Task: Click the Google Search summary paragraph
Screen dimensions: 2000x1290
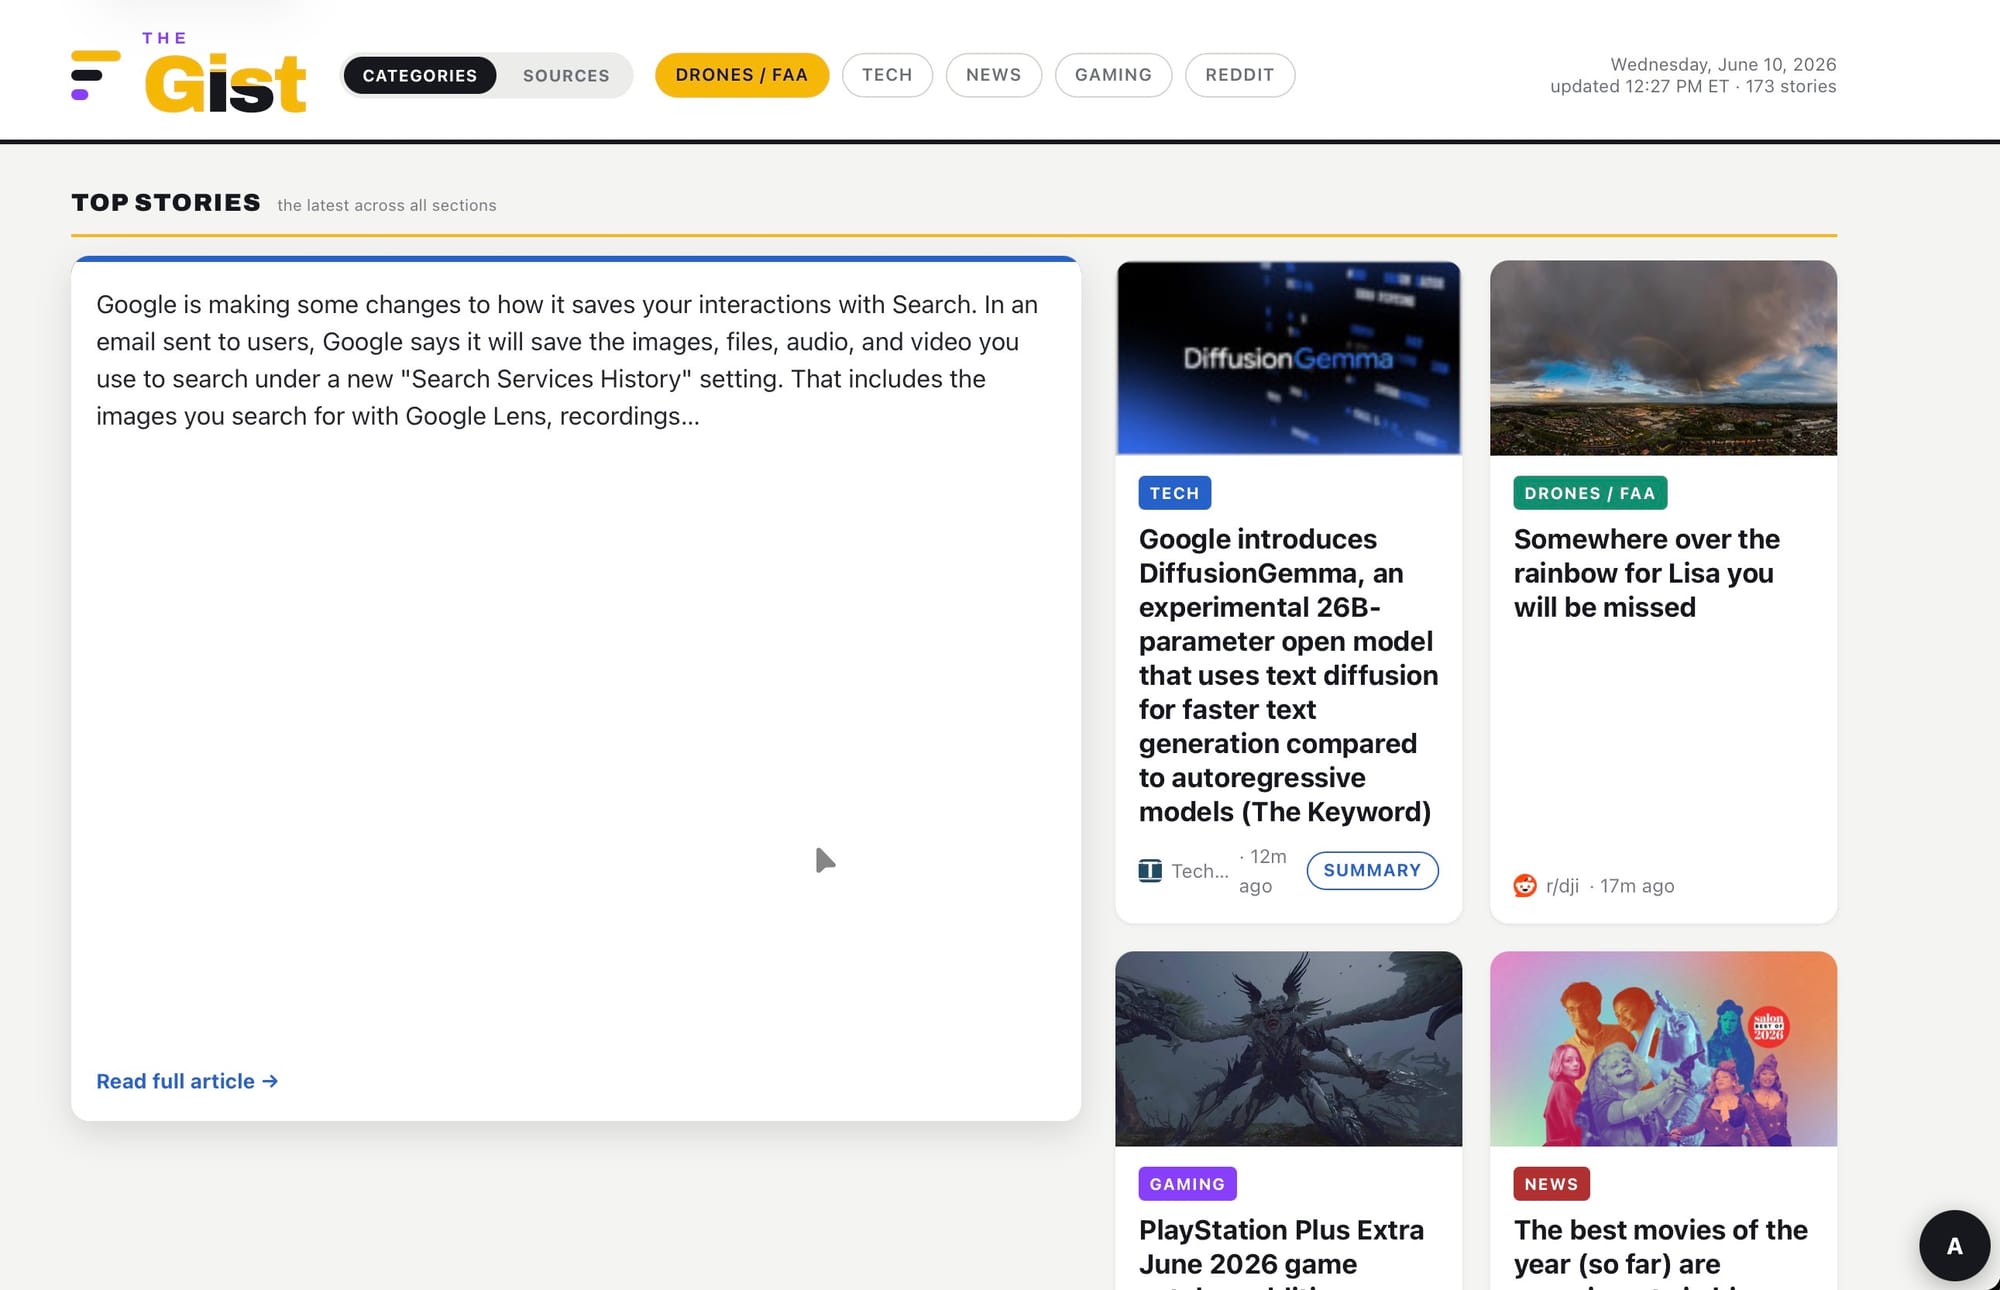Action: click(x=567, y=360)
